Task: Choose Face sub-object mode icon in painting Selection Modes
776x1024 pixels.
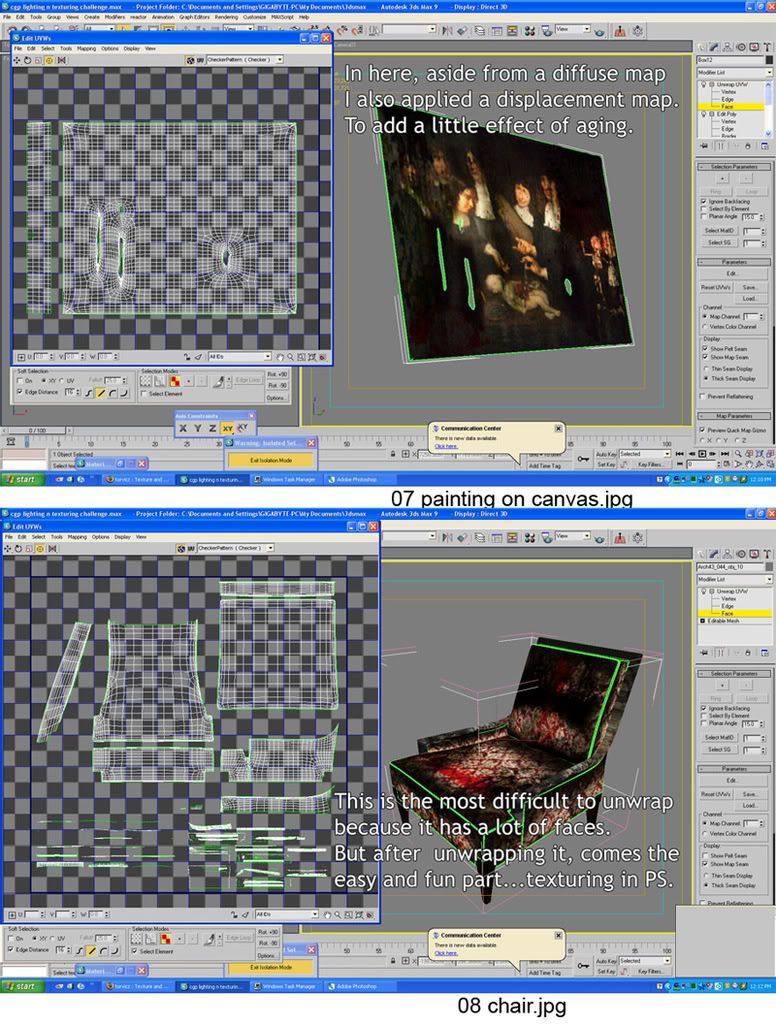Action: [174, 381]
